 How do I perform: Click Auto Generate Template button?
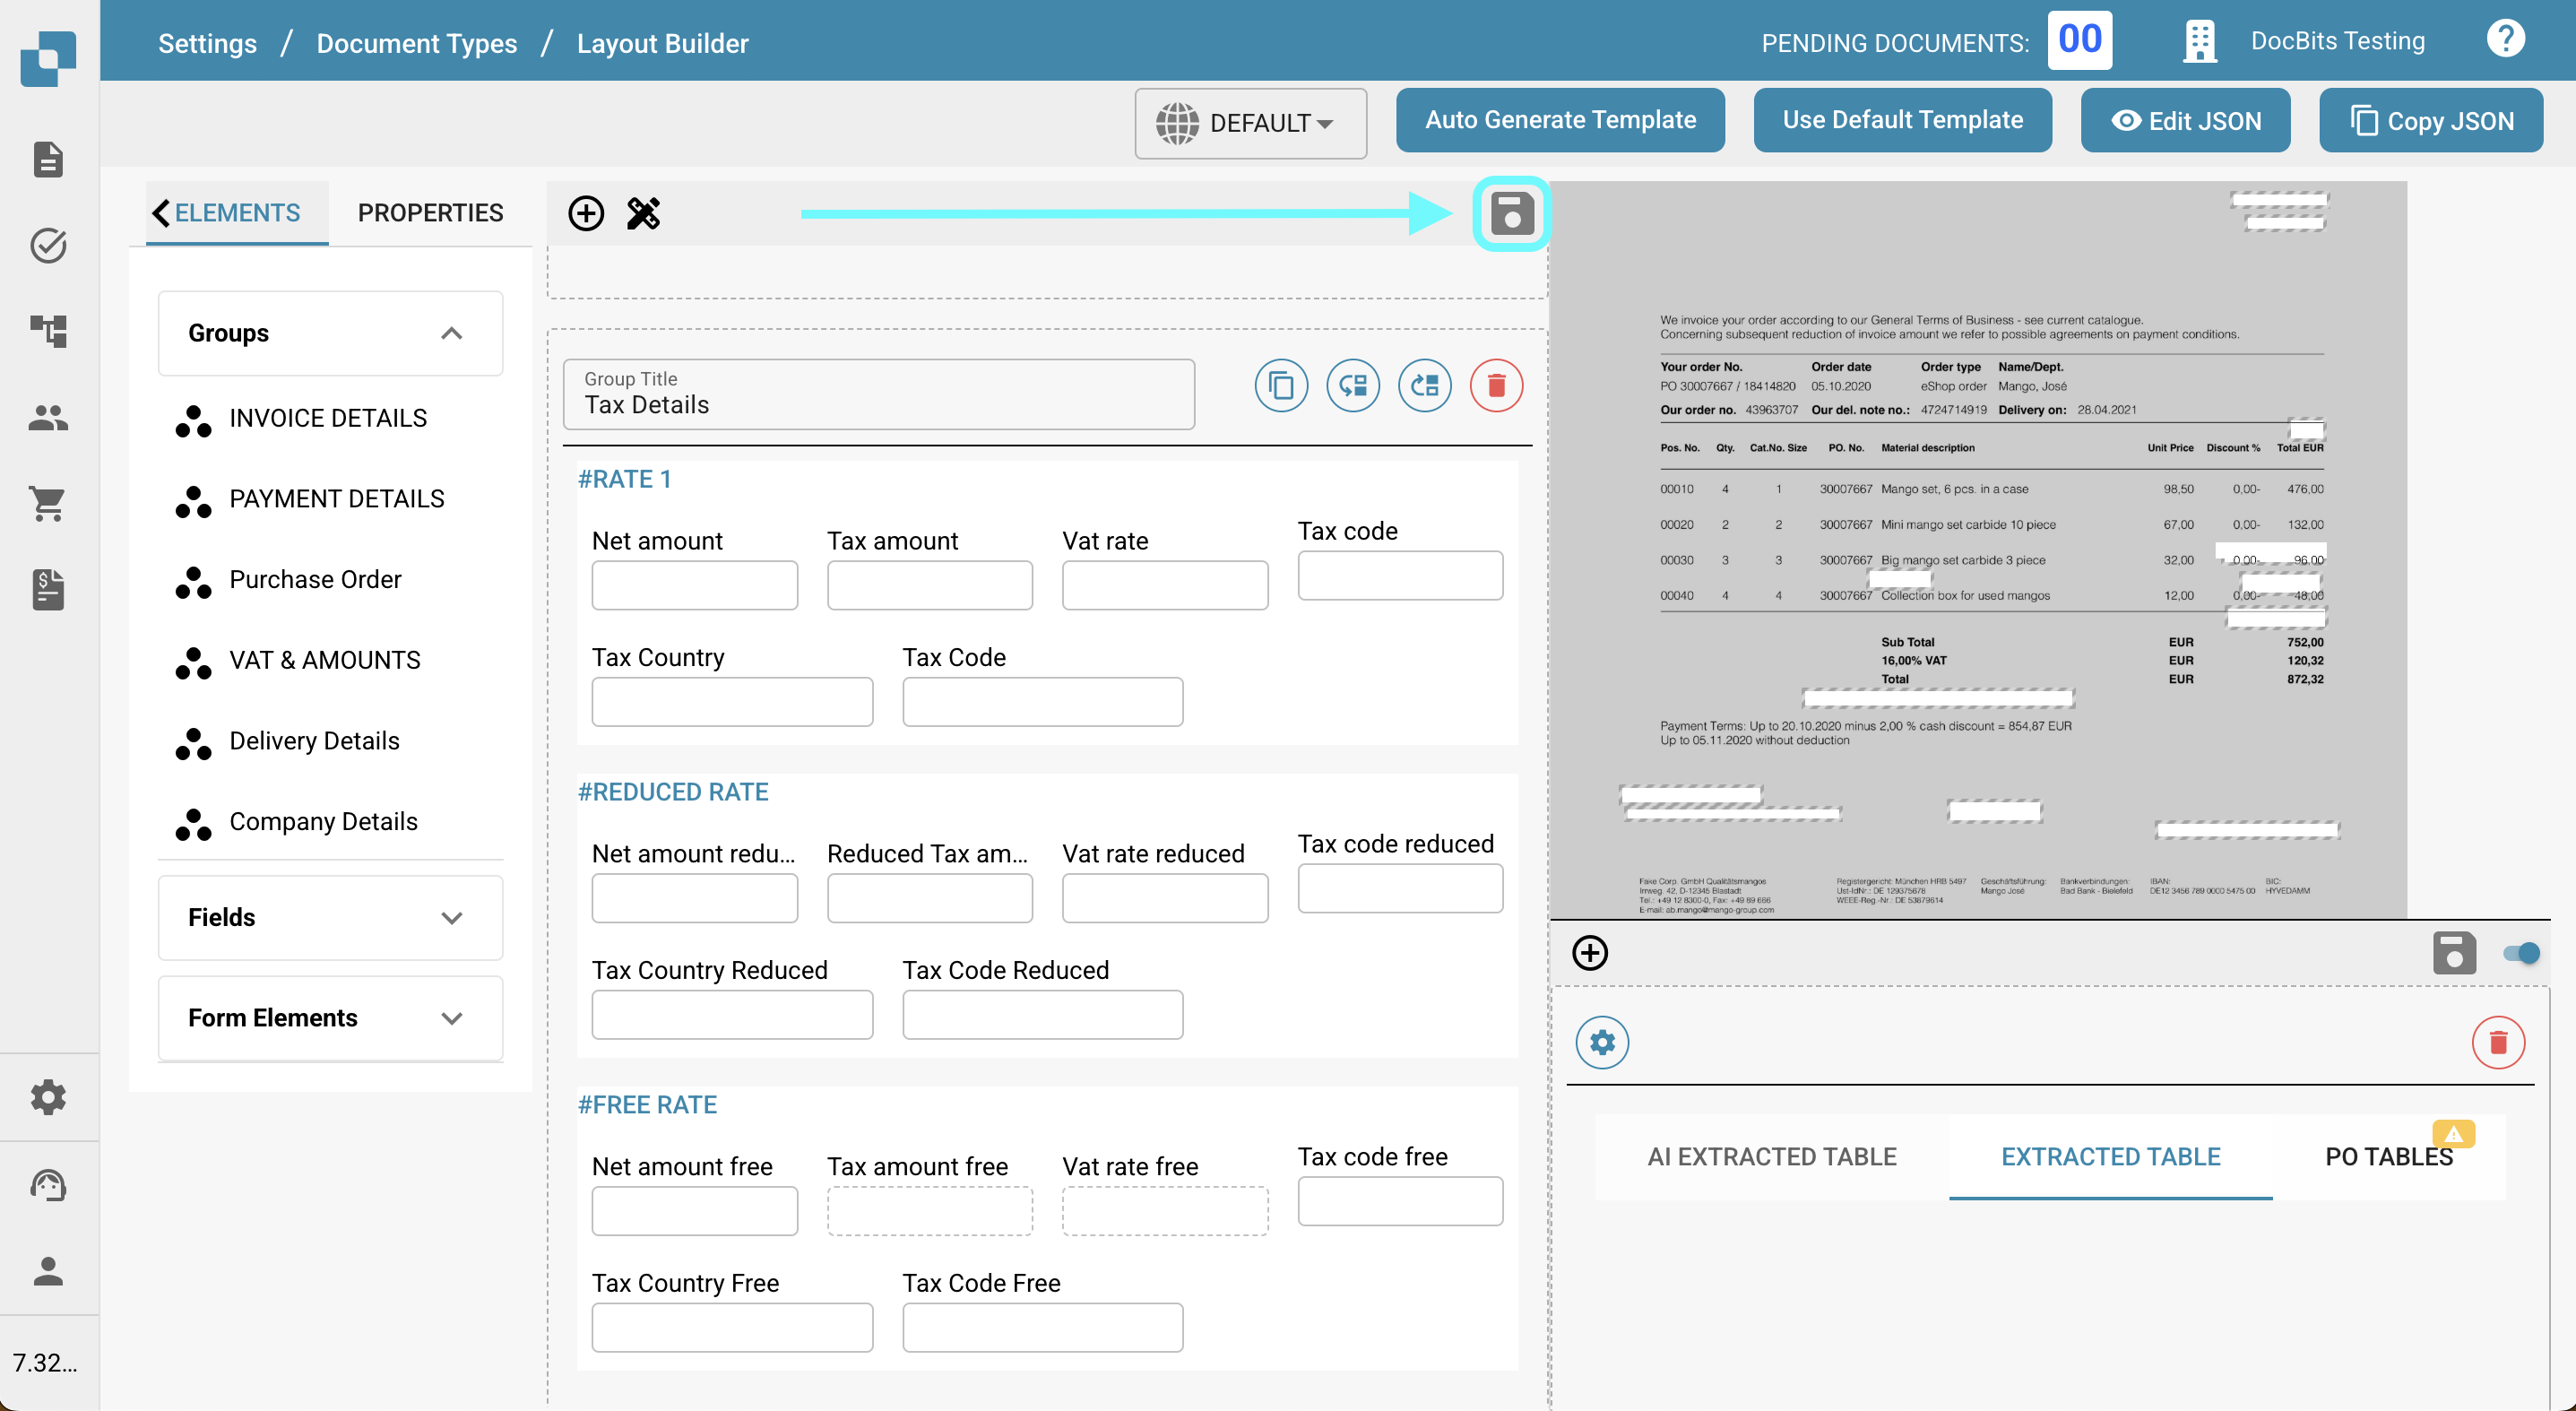pos(1560,120)
